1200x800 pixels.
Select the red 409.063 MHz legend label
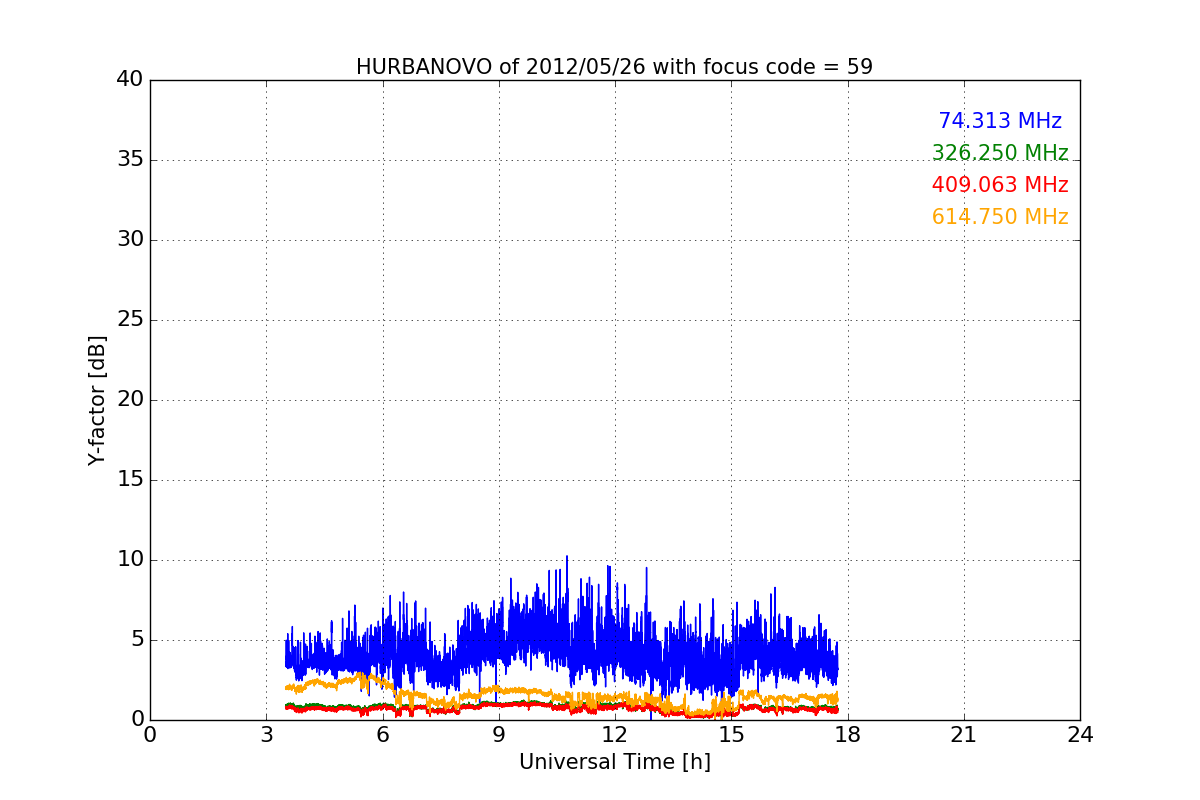(x=1000, y=185)
